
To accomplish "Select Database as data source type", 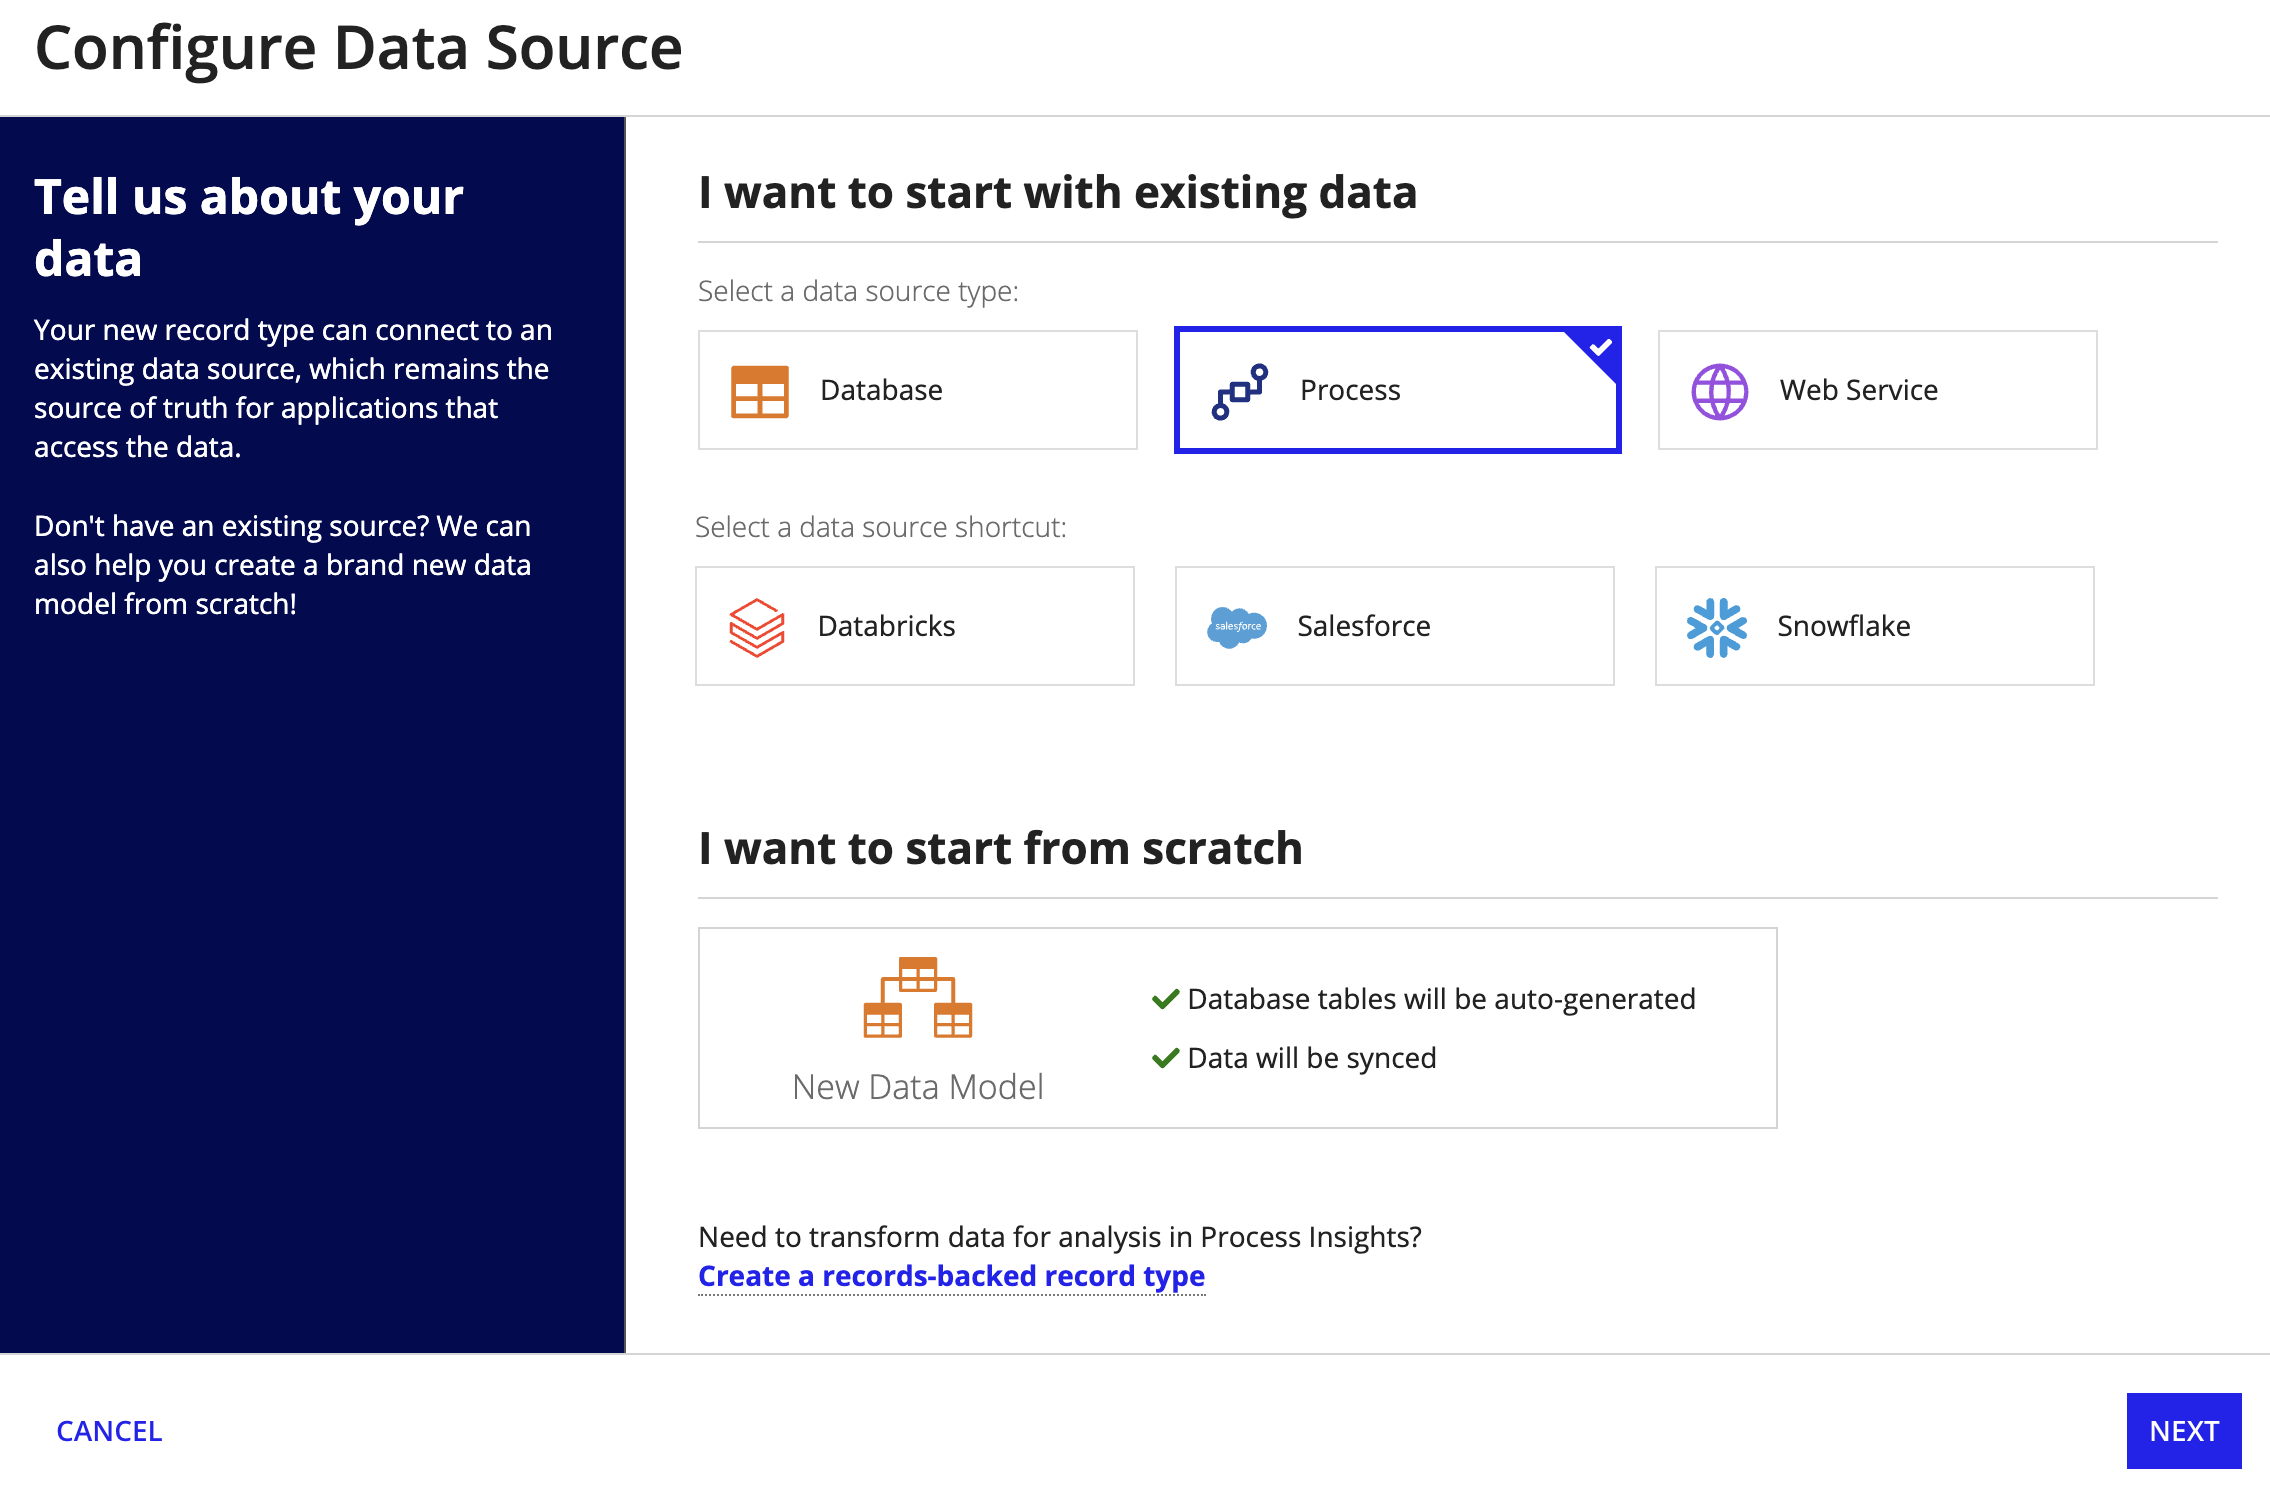I will point(917,390).
